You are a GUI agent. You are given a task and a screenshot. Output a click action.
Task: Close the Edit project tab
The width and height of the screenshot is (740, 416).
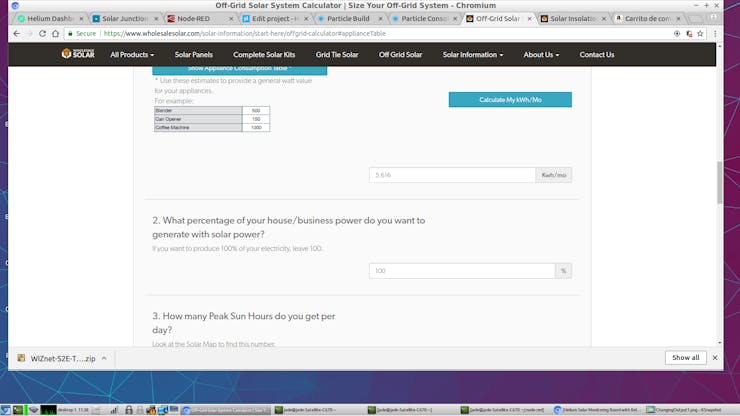[306, 19]
